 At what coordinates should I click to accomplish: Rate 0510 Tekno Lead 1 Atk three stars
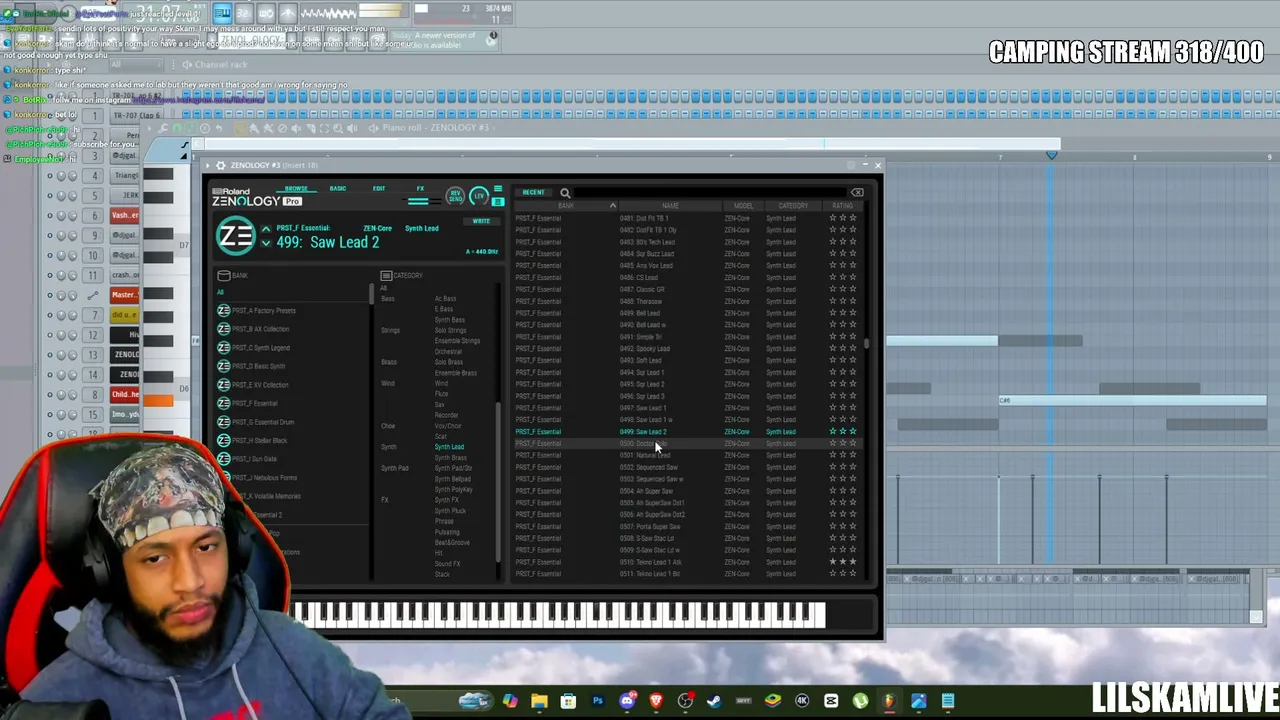[x=852, y=562]
